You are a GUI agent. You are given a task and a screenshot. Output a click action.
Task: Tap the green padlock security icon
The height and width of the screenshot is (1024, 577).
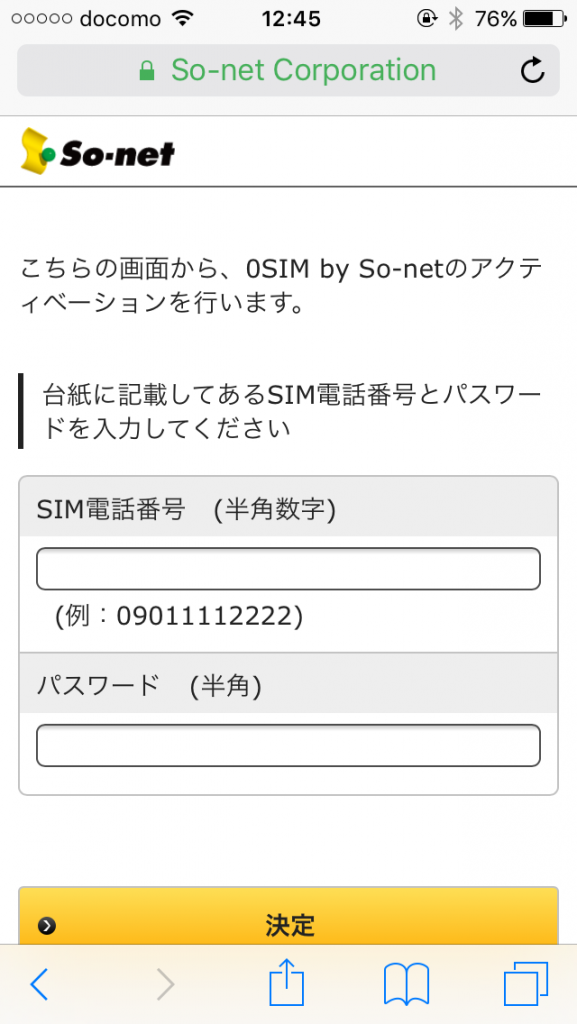point(147,71)
